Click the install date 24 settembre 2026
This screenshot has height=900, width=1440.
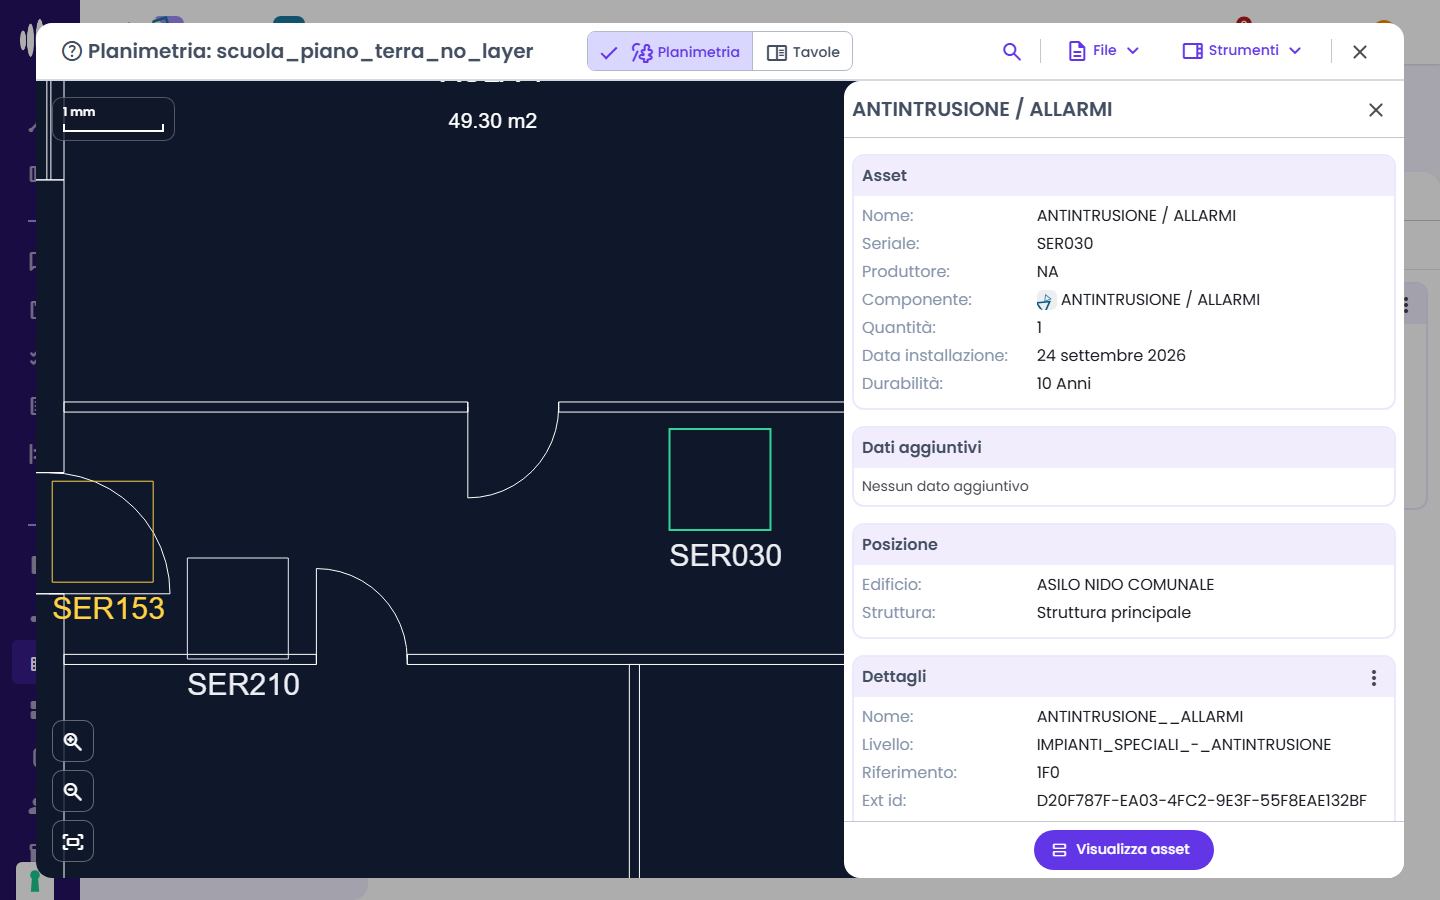click(x=1111, y=356)
